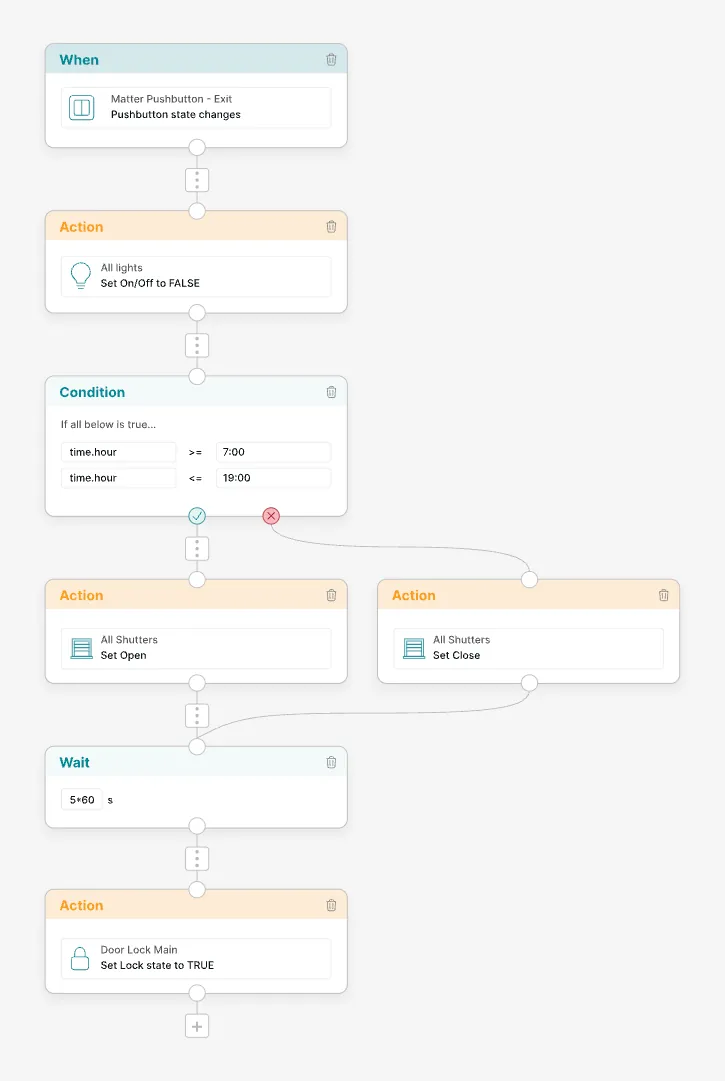Click the Condition block trash icon
This screenshot has width=725, height=1081.
(331, 392)
